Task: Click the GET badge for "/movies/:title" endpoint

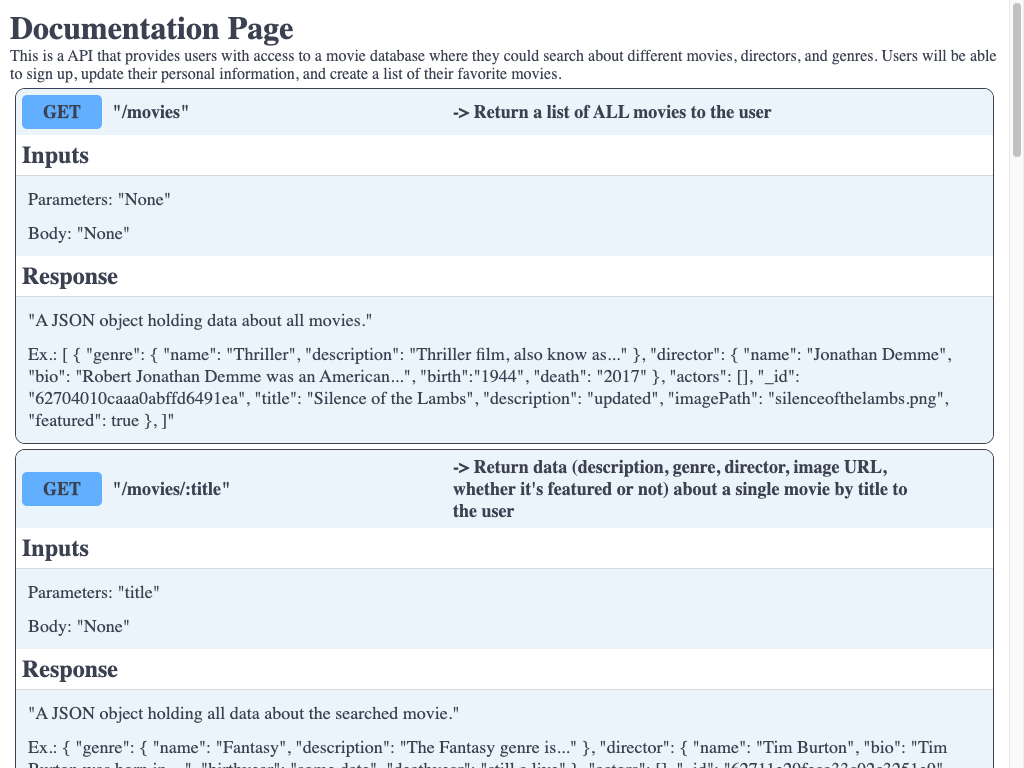Action: [62, 489]
